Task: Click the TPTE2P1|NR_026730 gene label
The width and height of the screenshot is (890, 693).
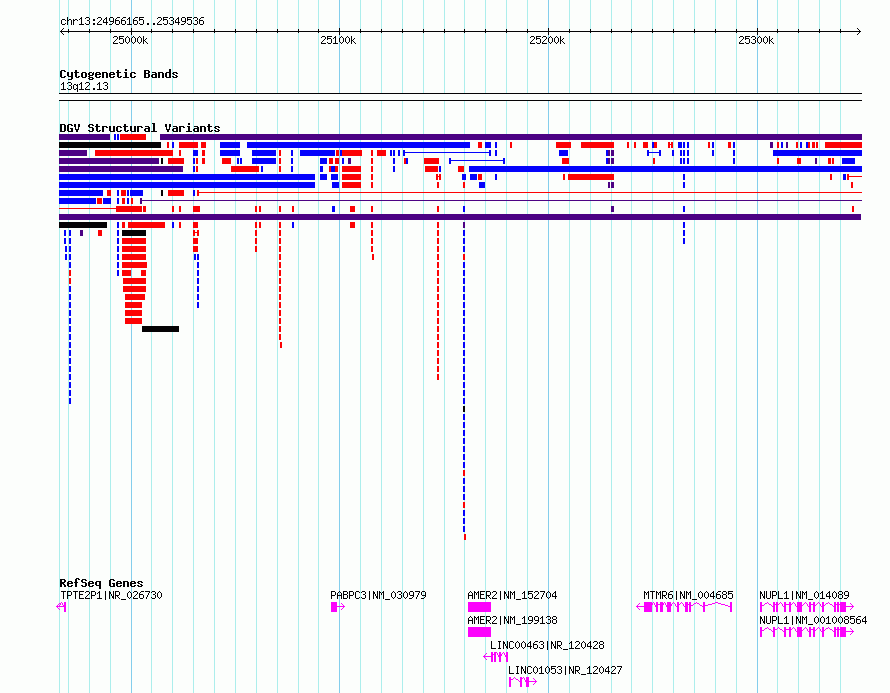Action: click(x=111, y=595)
